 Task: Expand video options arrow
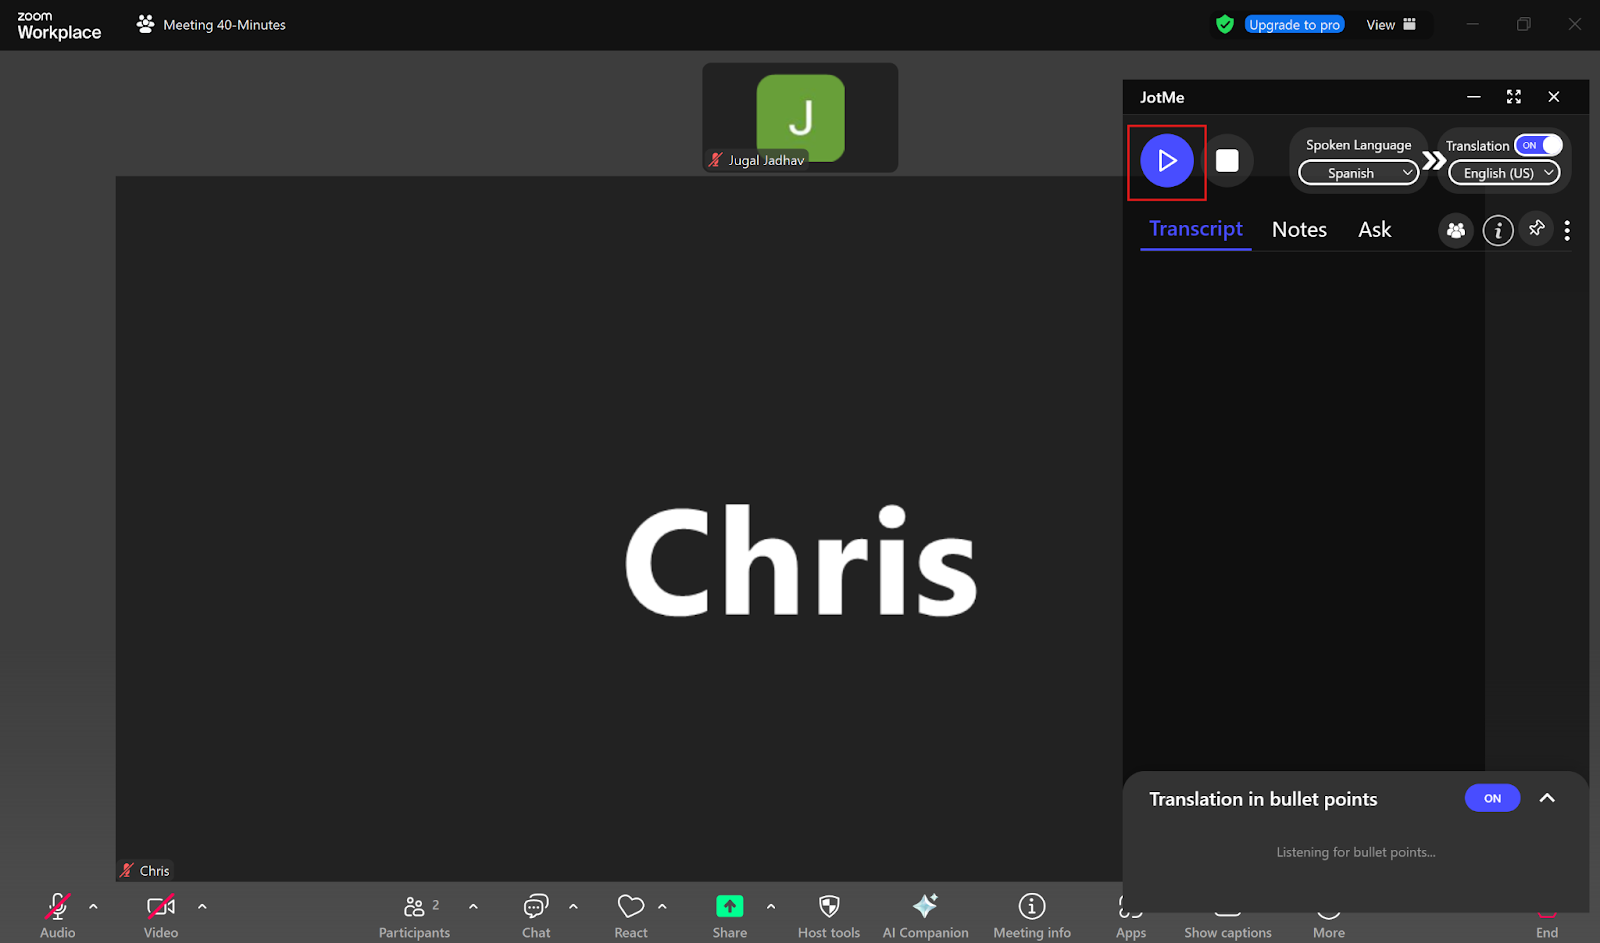[x=202, y=907]
